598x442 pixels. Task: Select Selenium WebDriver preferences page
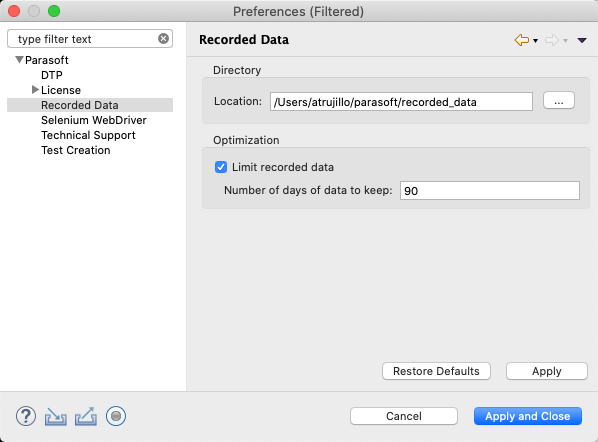93,120
